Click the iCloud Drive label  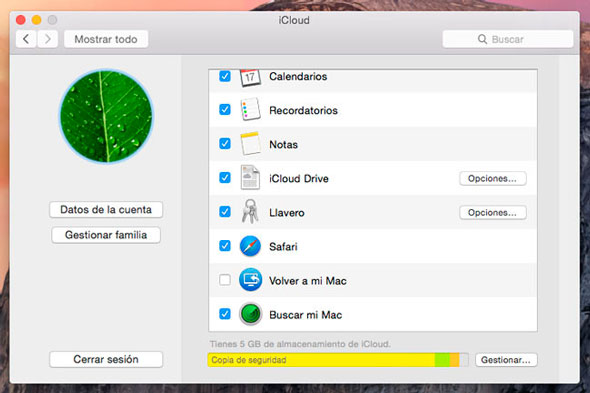[299, 178]
